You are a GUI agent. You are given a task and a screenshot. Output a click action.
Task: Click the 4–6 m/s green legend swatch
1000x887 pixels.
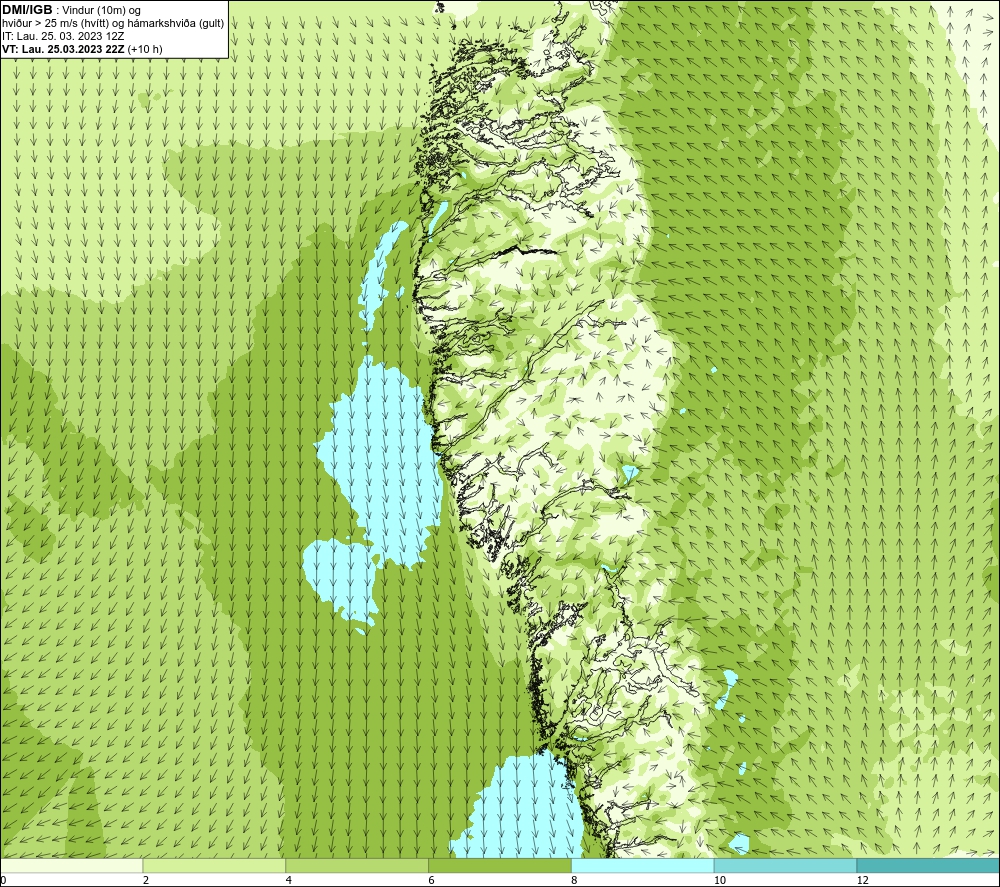point(357,865)
